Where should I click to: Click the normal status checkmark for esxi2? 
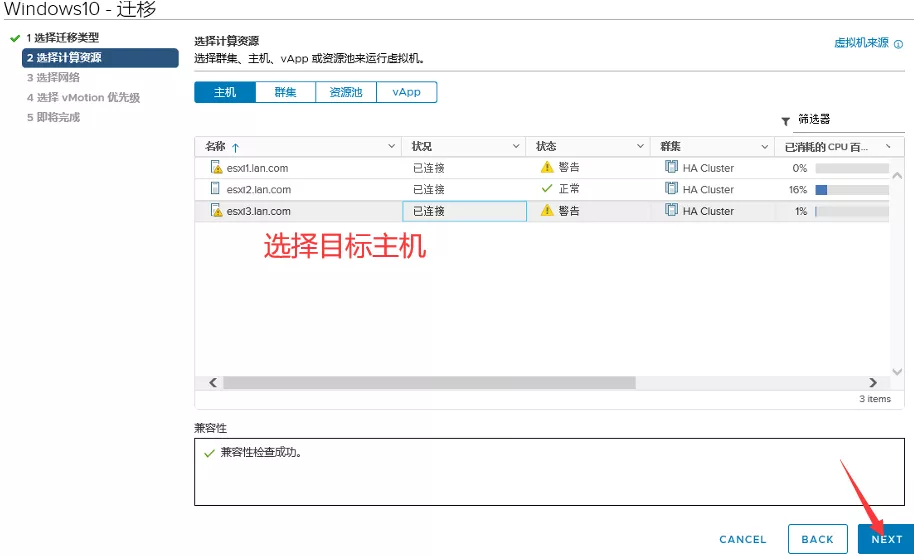coord(546,188)
